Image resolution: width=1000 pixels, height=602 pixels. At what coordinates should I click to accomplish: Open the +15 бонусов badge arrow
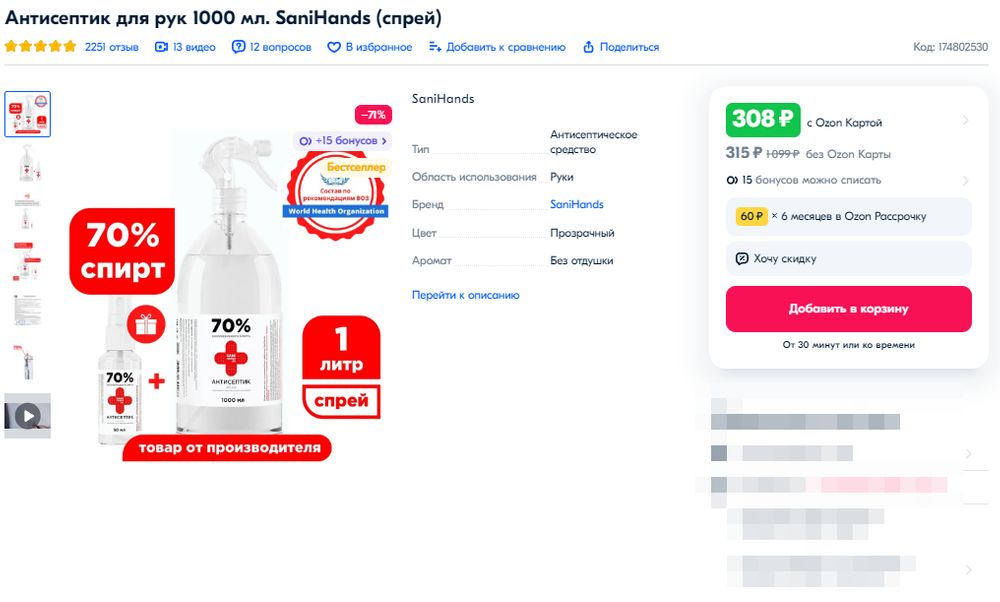384,141
